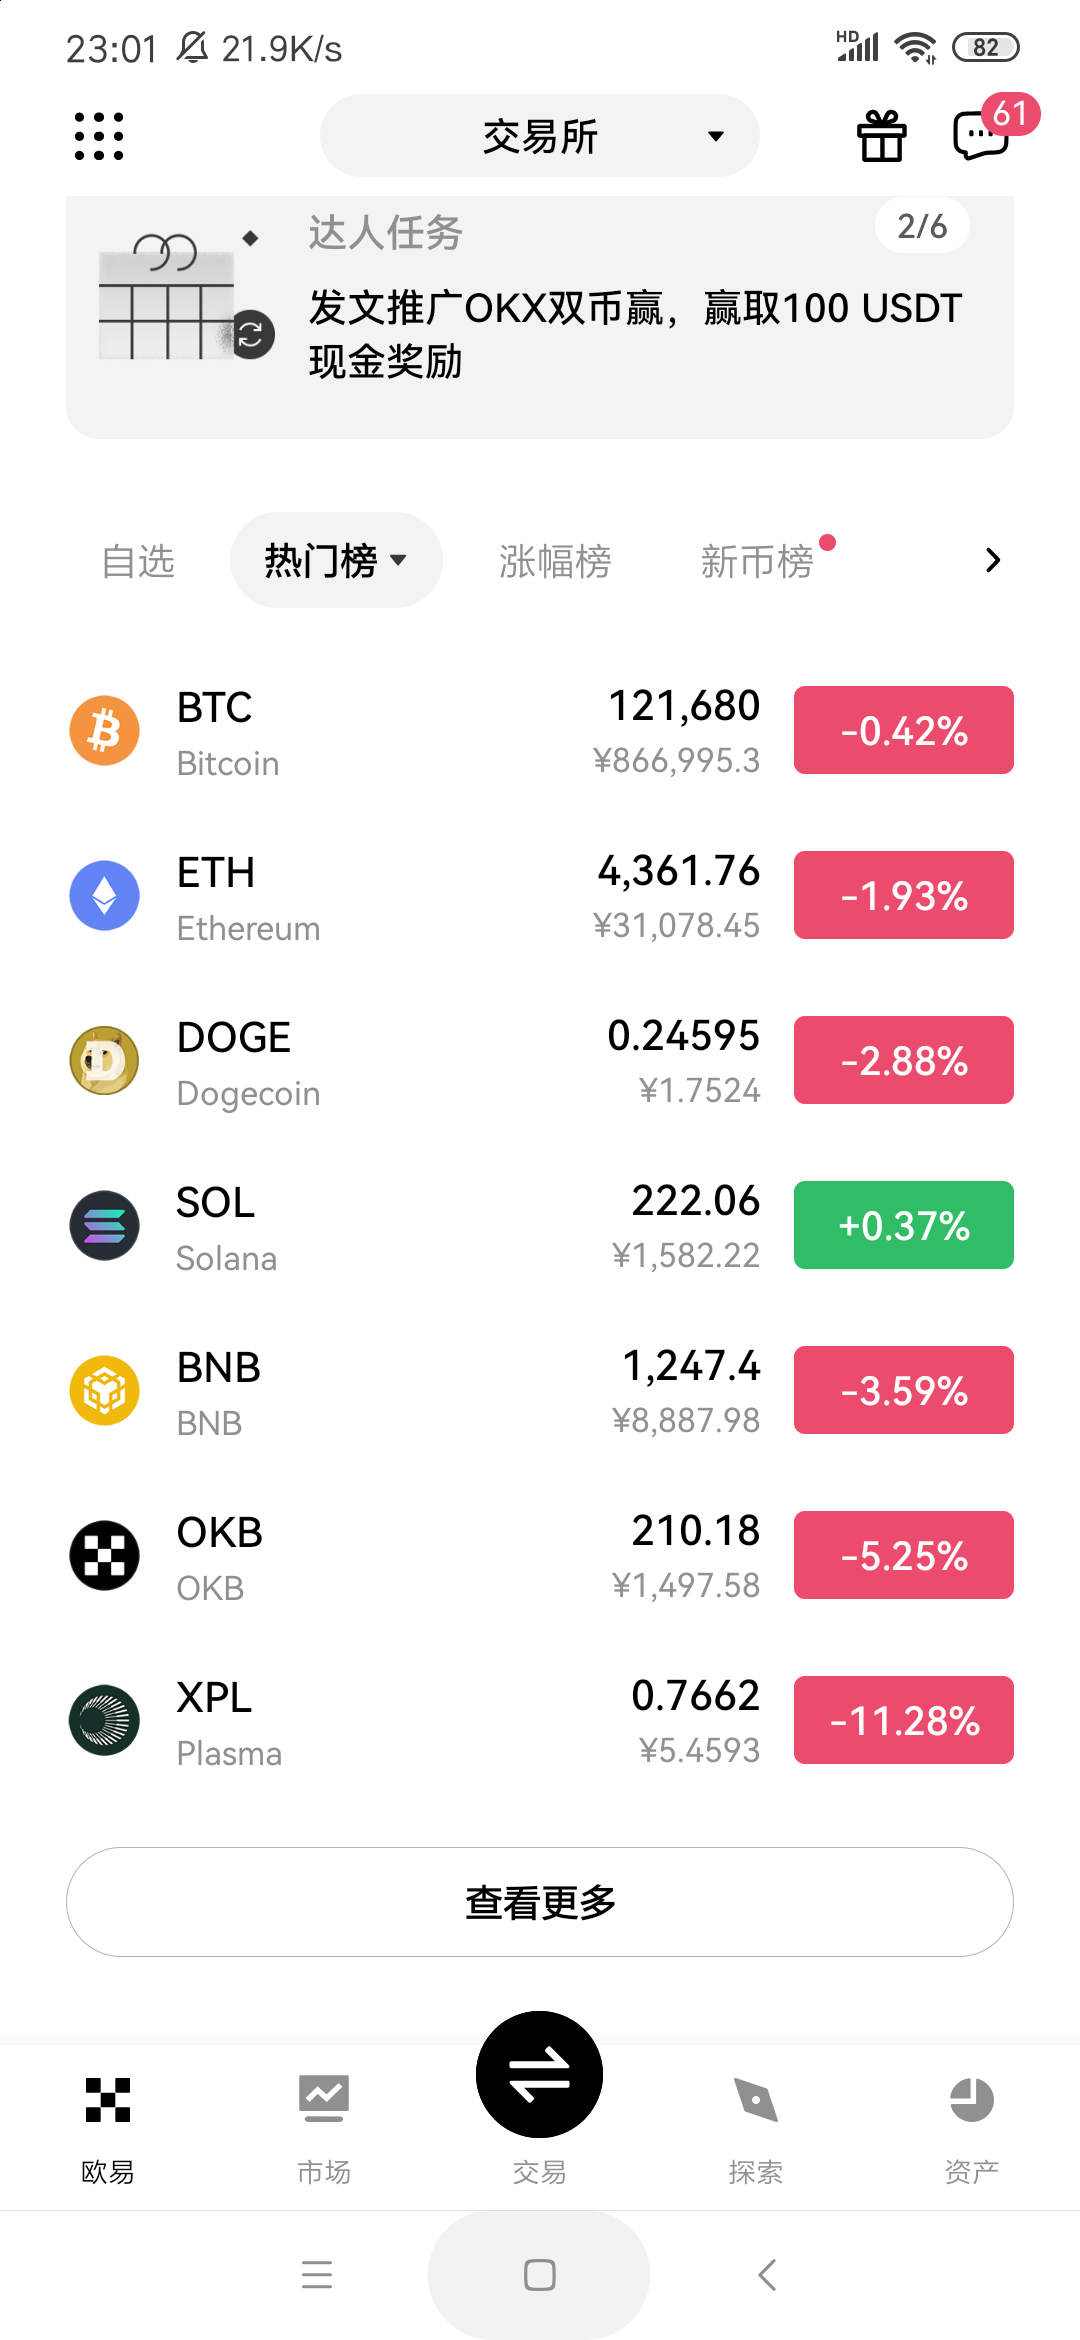The image size is (1080, 2340).
Task: Open messages chat bubble icon
Action: 980,136
